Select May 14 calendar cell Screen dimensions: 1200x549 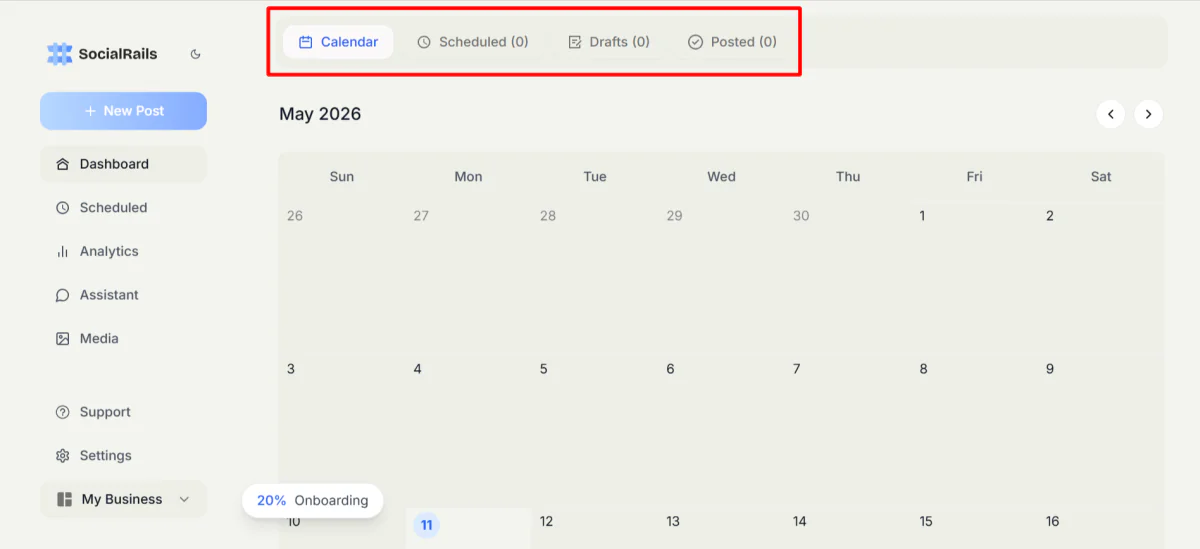pos(848,529)
